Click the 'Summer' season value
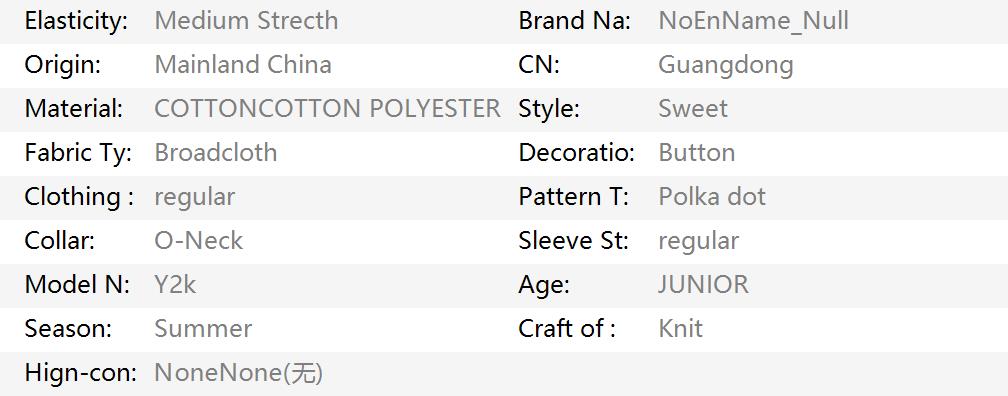1008x396 pixels. [203, 328]
